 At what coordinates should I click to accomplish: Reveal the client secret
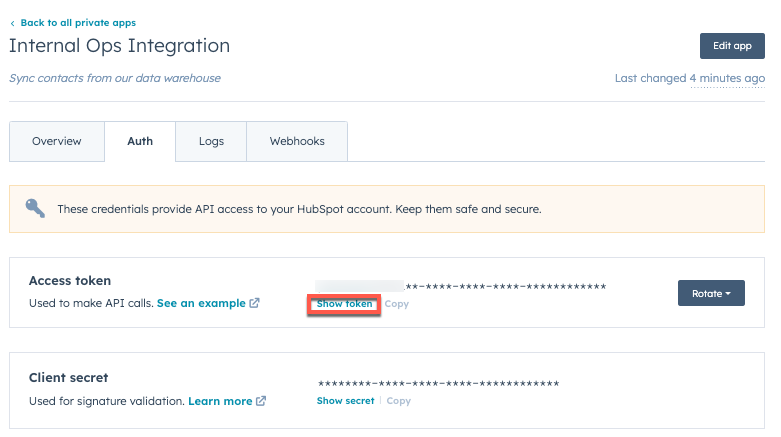pyautogui.click(x=345, y=401)
